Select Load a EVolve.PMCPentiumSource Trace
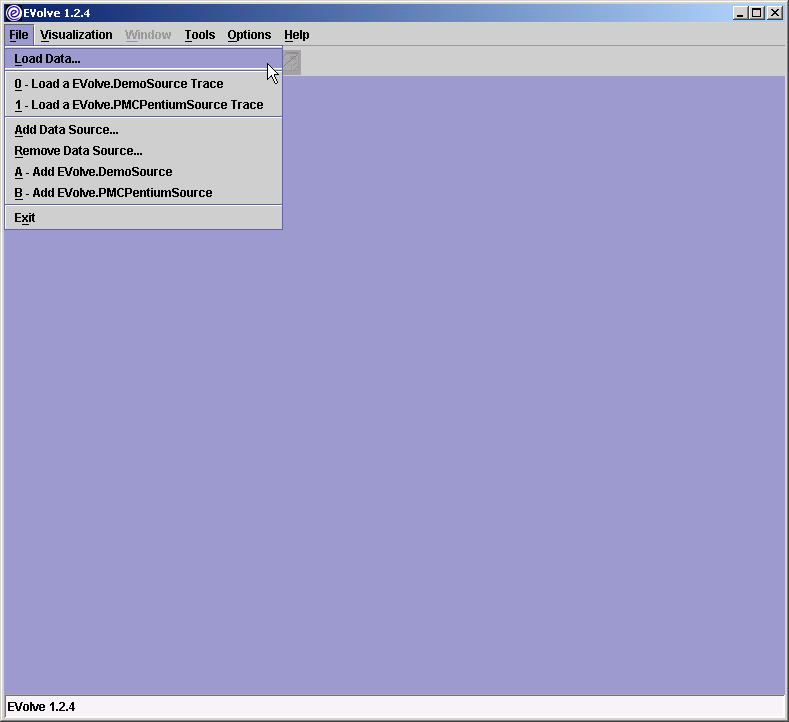Screen dimensions: 789x722 tap(143, 105)
